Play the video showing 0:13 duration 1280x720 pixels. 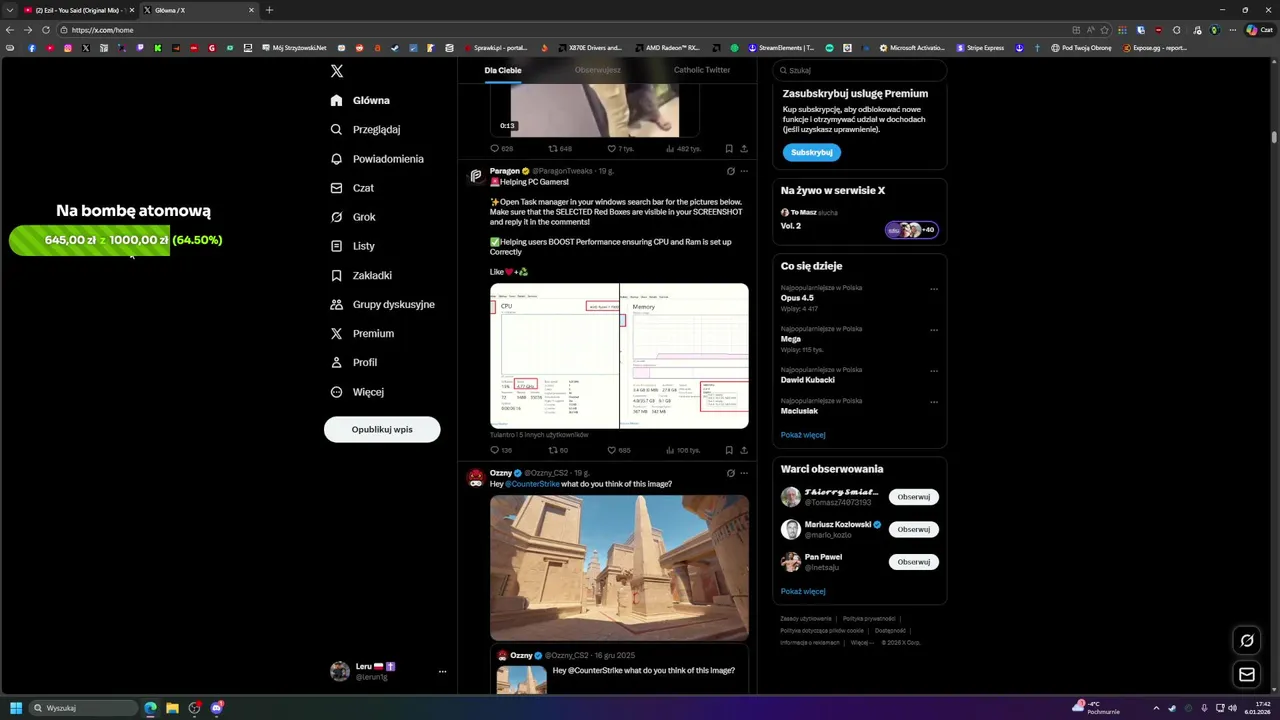pyautogui.click(x=595, y=110)
